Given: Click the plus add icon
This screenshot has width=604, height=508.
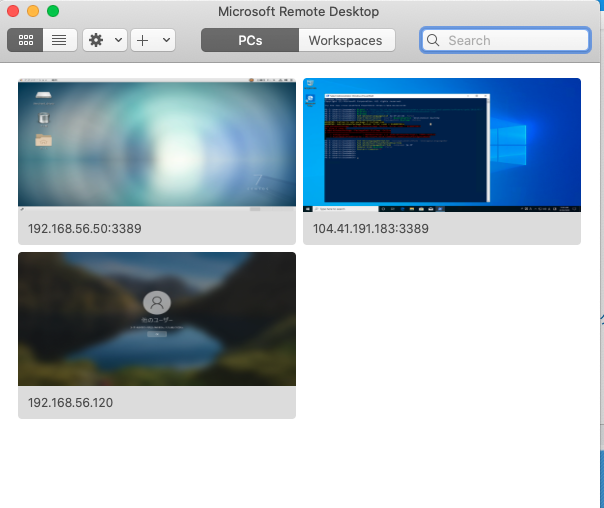Looking at the screenshot, I should tap(143, 40).
